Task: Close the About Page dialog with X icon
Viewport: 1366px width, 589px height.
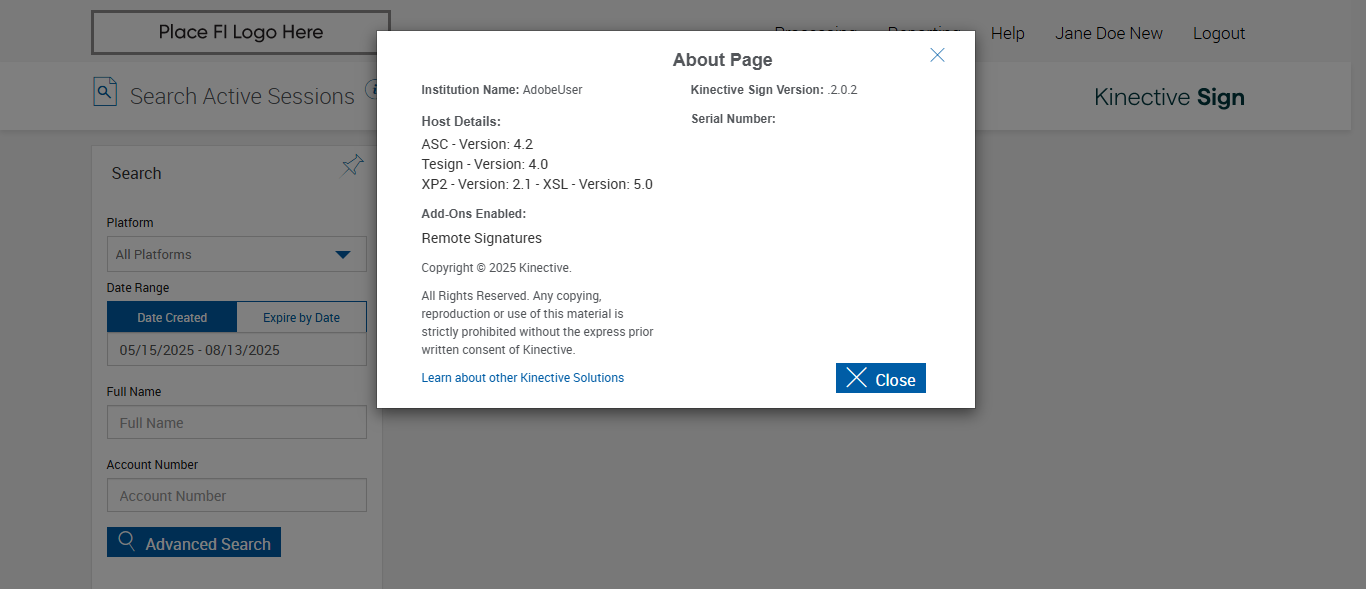Action: coord(937,55)
